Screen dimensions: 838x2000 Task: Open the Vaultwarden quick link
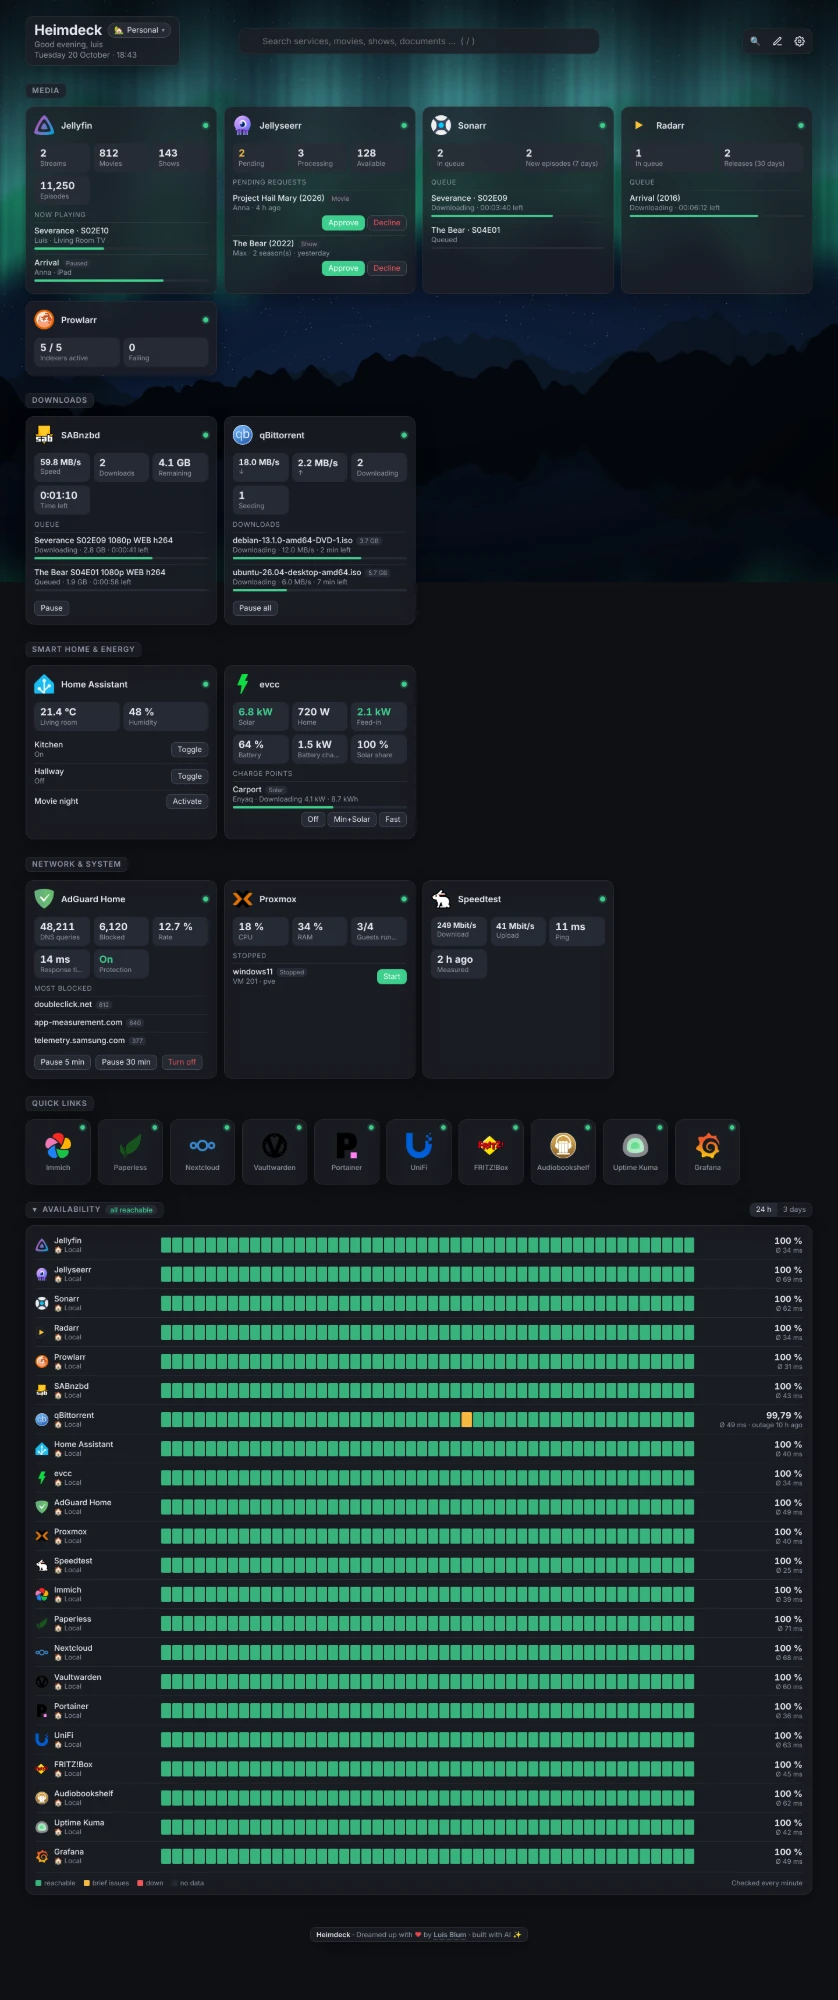click(274, 1152)
